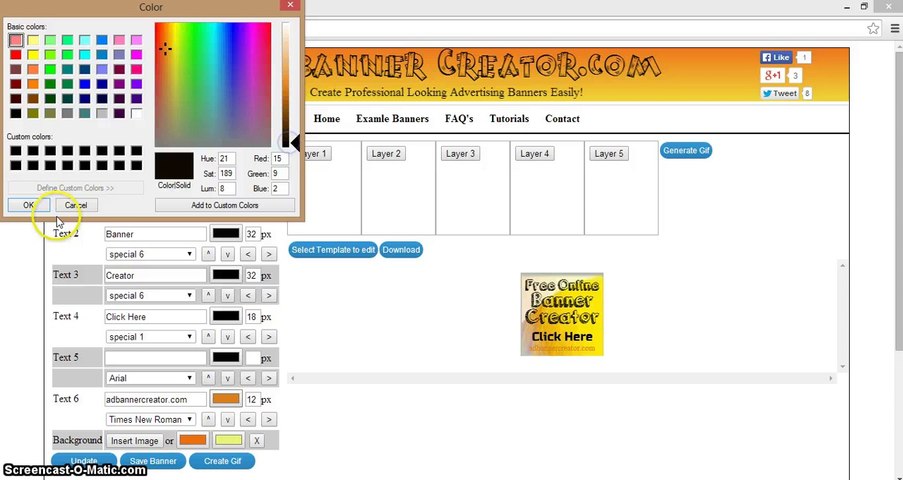Click Text 6 orange color swatch
The image size is (903, 480).
click(x=226, y=399)
